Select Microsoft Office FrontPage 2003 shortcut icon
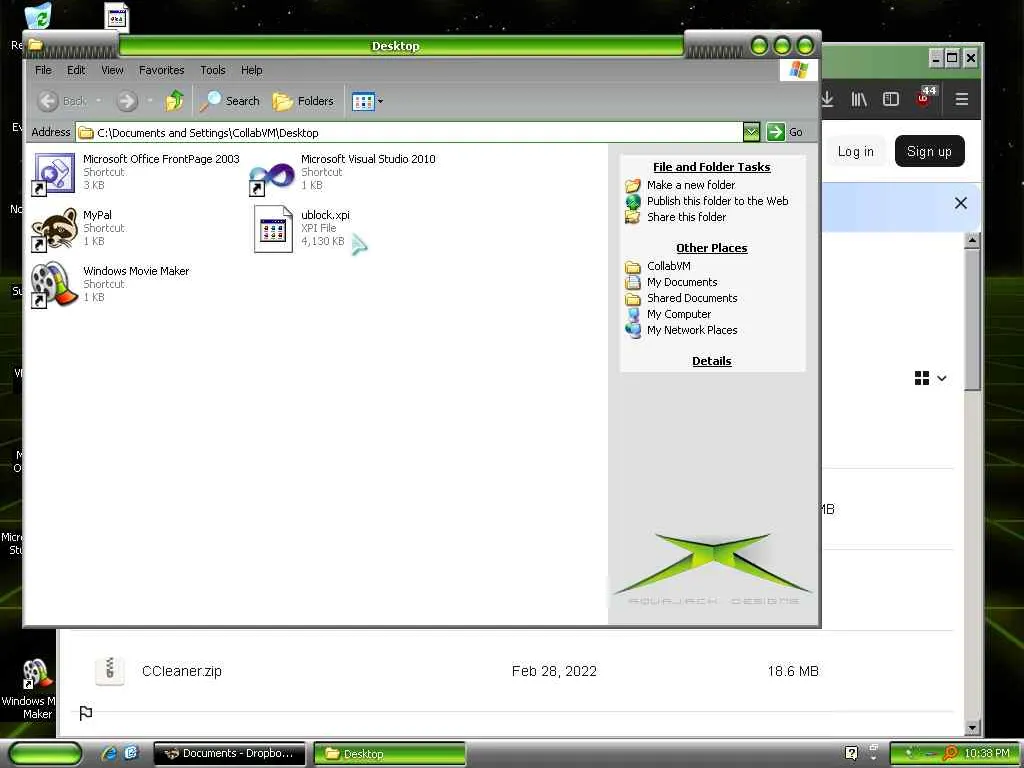Viewport: 1024px width, 768px height. click(54, 174)
